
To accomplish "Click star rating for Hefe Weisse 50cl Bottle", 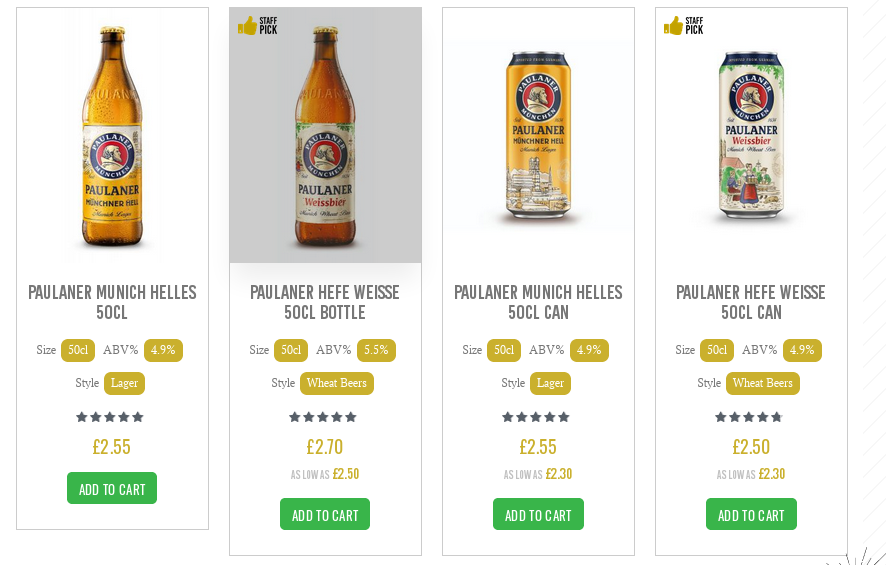I will click(323, 417).
